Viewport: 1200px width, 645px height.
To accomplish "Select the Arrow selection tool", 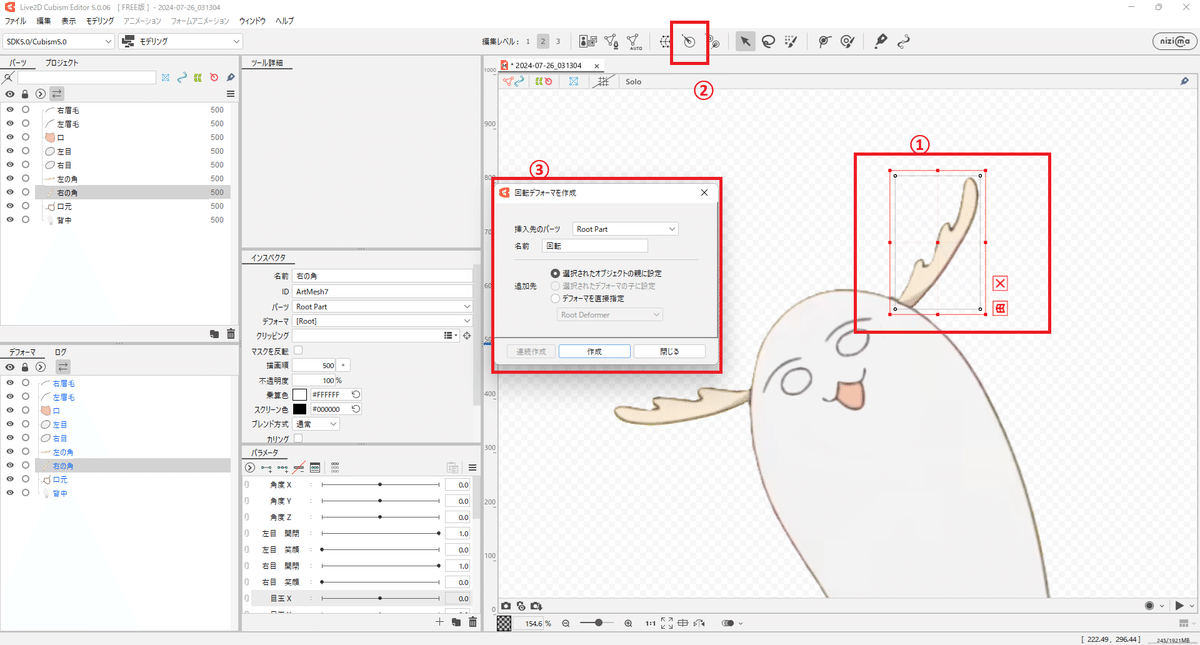I will tap(744, 41).
